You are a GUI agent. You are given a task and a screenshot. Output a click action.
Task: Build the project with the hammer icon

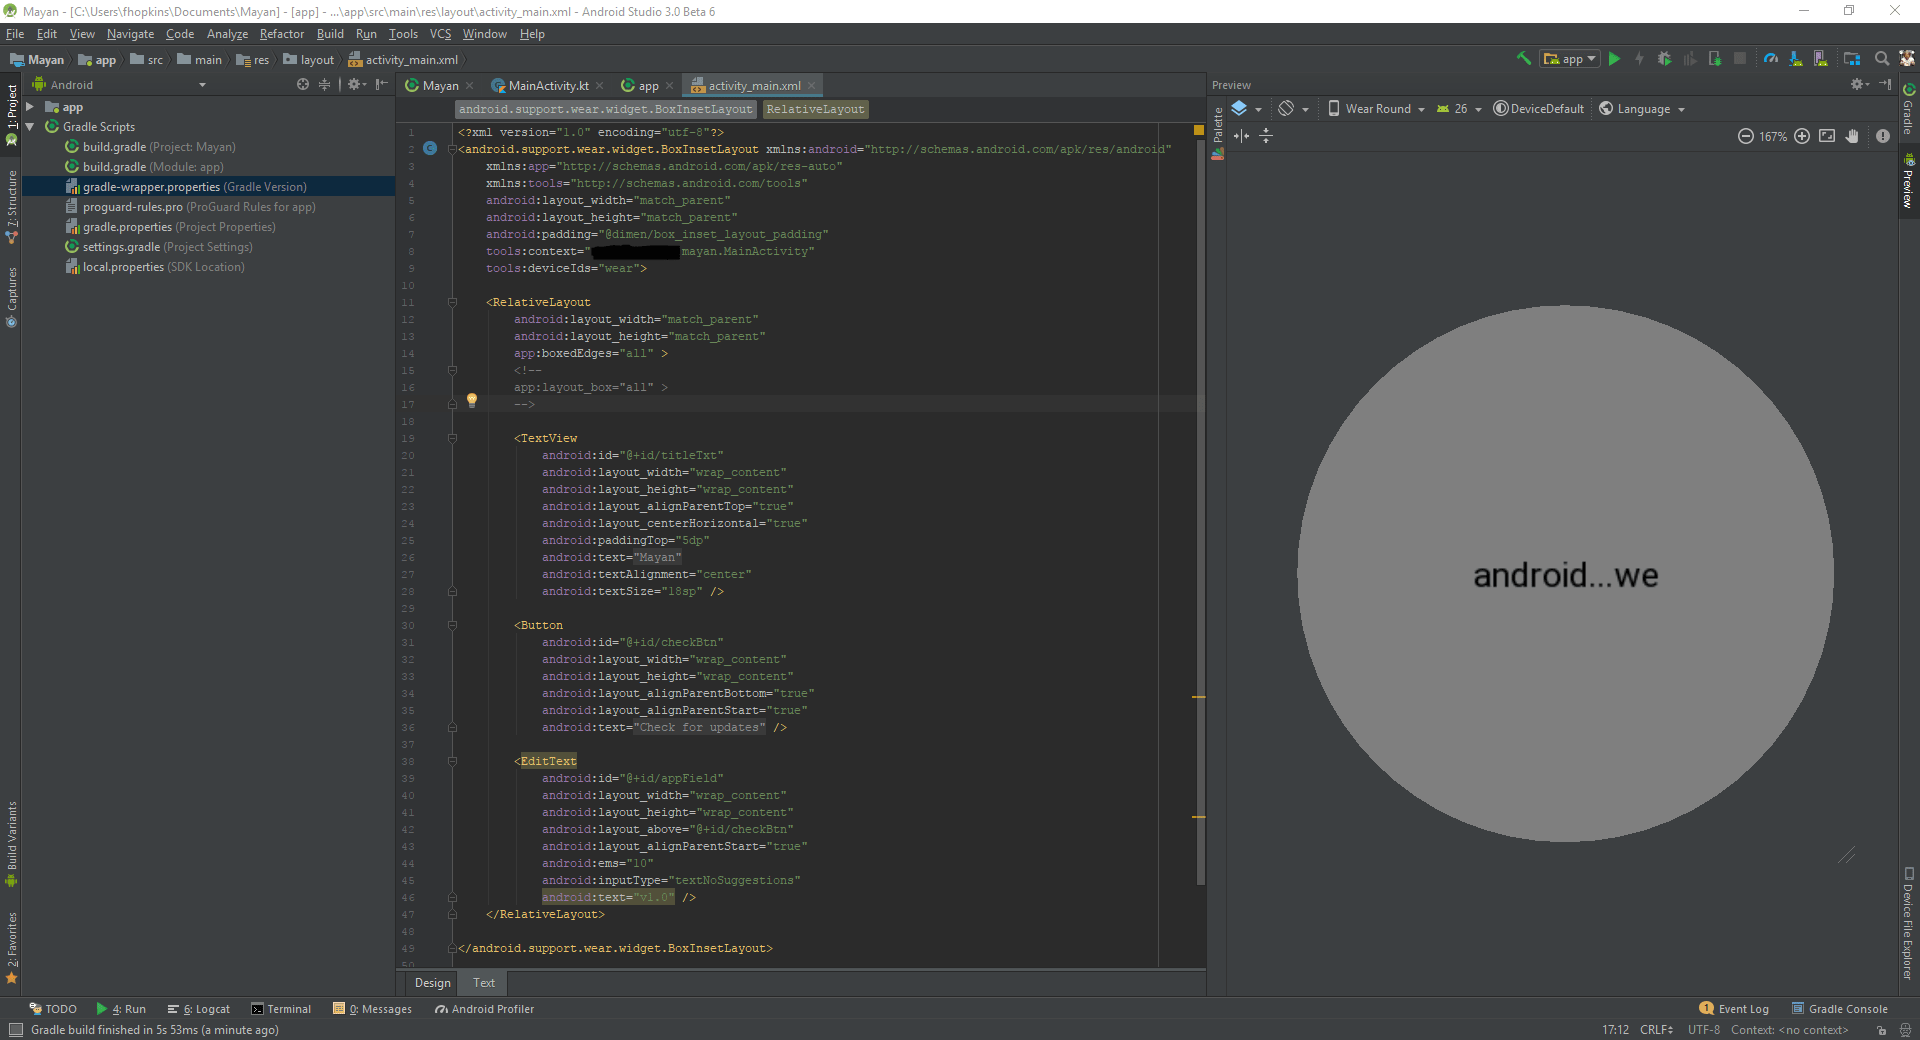click(x=1524, y=59)
